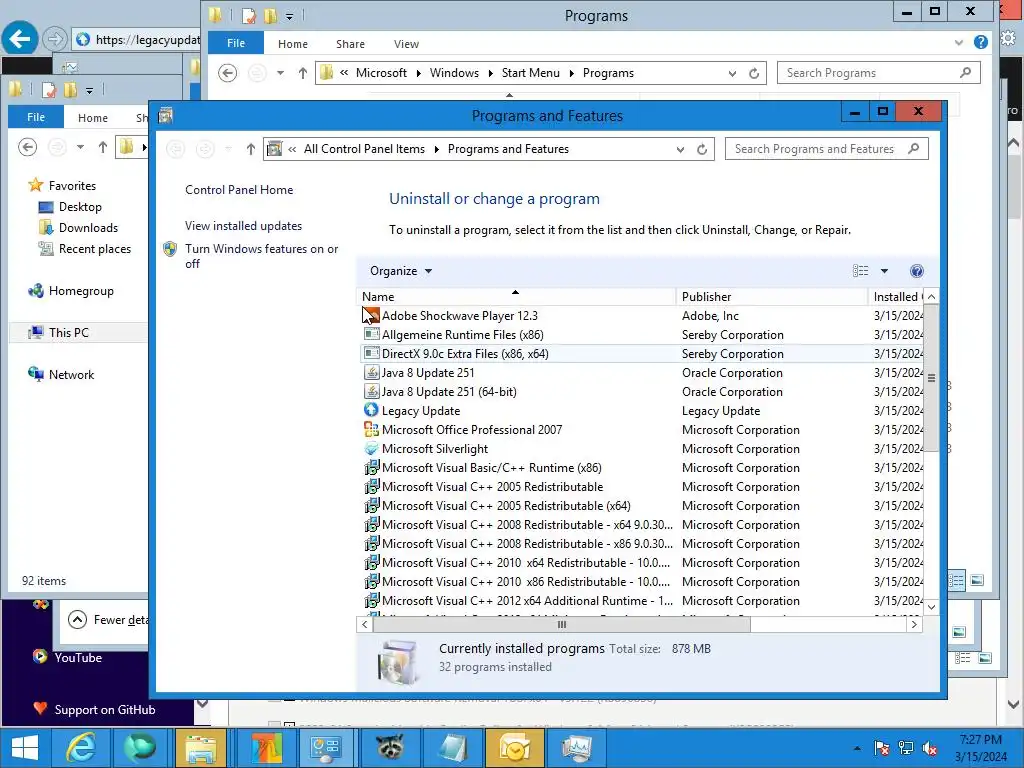
Task: Open the Organize dropdown menu
Action: (x=400, y=271)
